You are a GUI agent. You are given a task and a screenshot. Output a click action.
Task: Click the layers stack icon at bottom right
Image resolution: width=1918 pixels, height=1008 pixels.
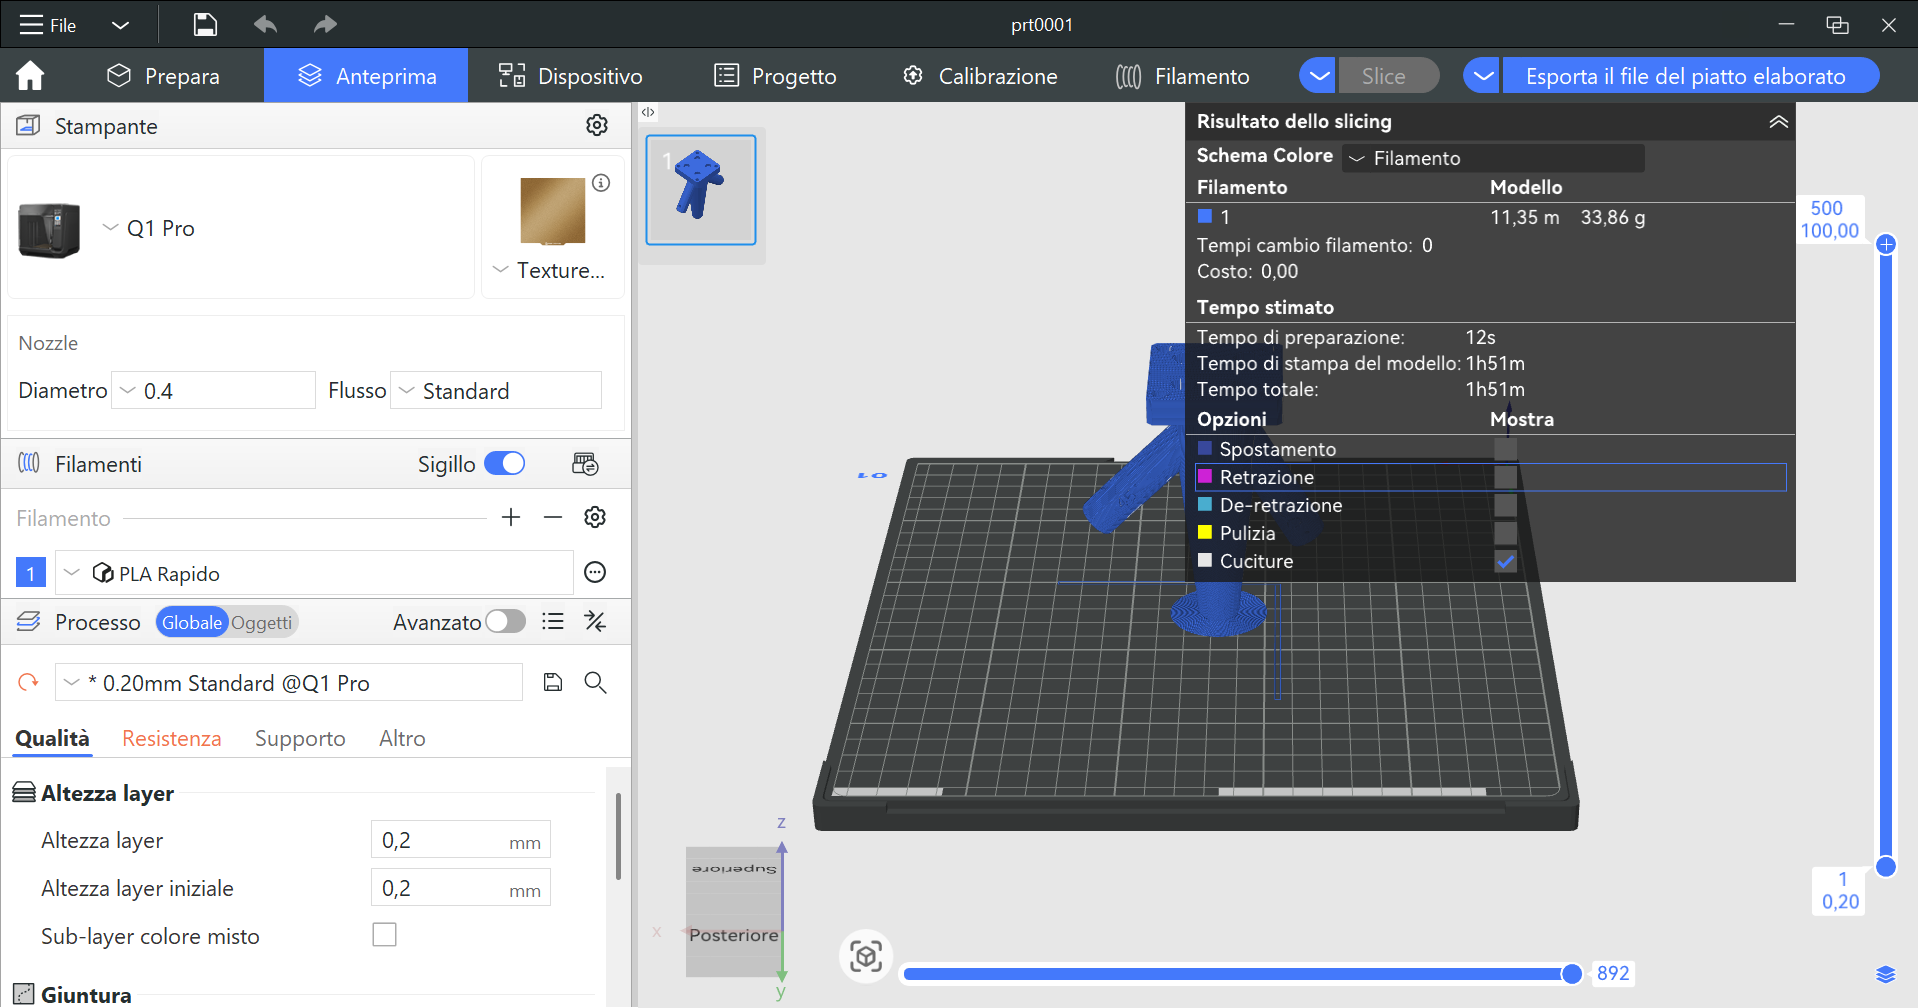coord(1886,975)
